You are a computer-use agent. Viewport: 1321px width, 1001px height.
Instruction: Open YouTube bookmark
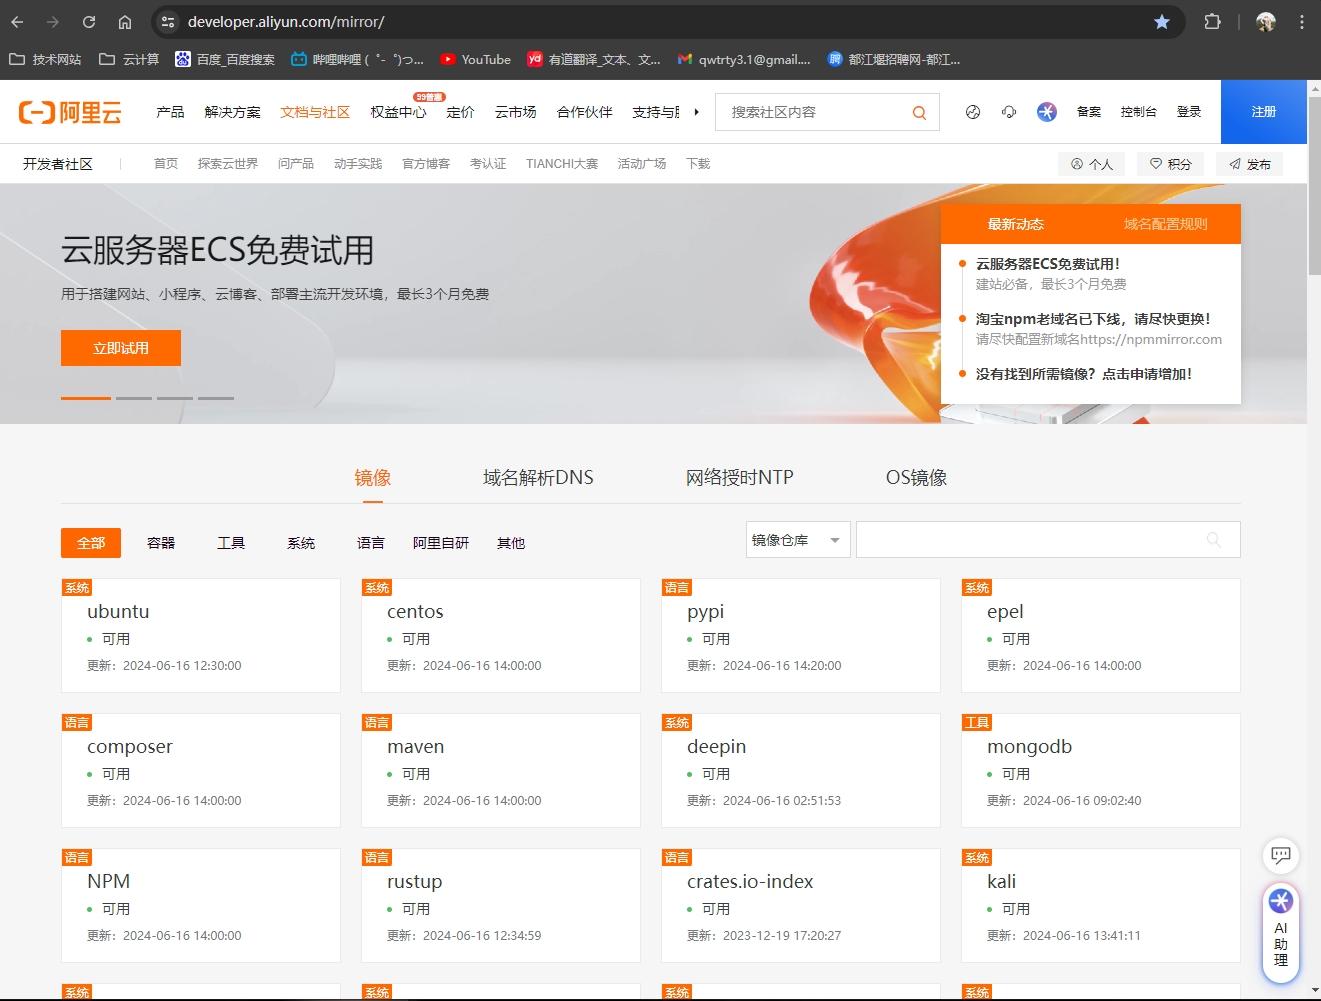click(x=476, y=60)
